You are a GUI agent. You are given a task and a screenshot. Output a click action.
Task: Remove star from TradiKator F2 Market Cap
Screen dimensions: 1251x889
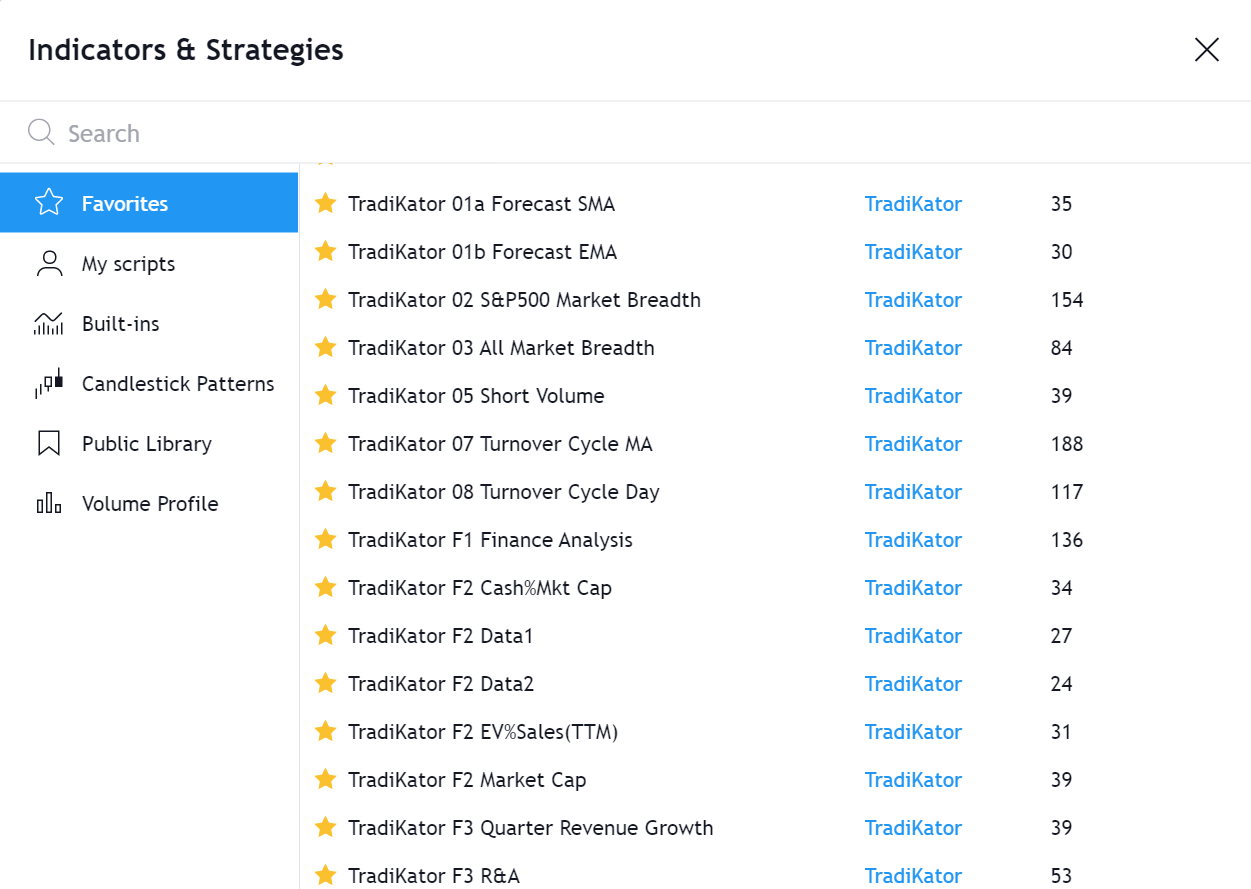click(325, 779)
